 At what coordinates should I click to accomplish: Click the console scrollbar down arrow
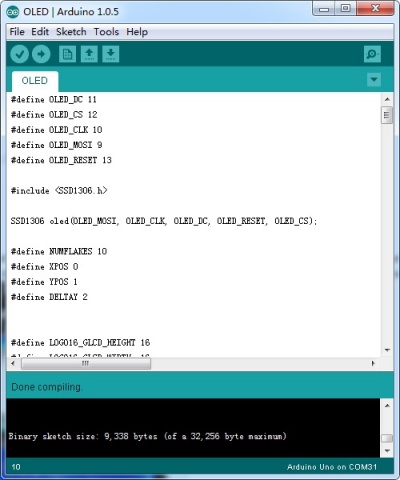387,451
